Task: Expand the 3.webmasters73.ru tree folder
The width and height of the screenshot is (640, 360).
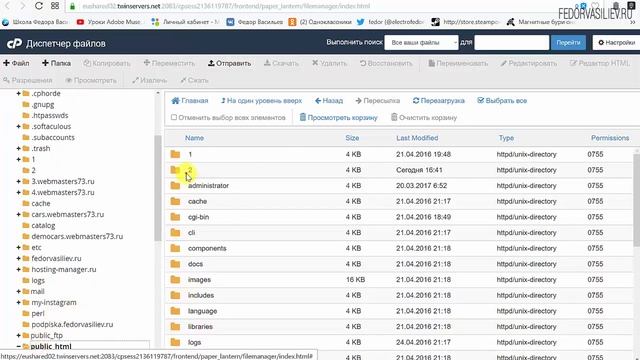Action: coord(18,181)
